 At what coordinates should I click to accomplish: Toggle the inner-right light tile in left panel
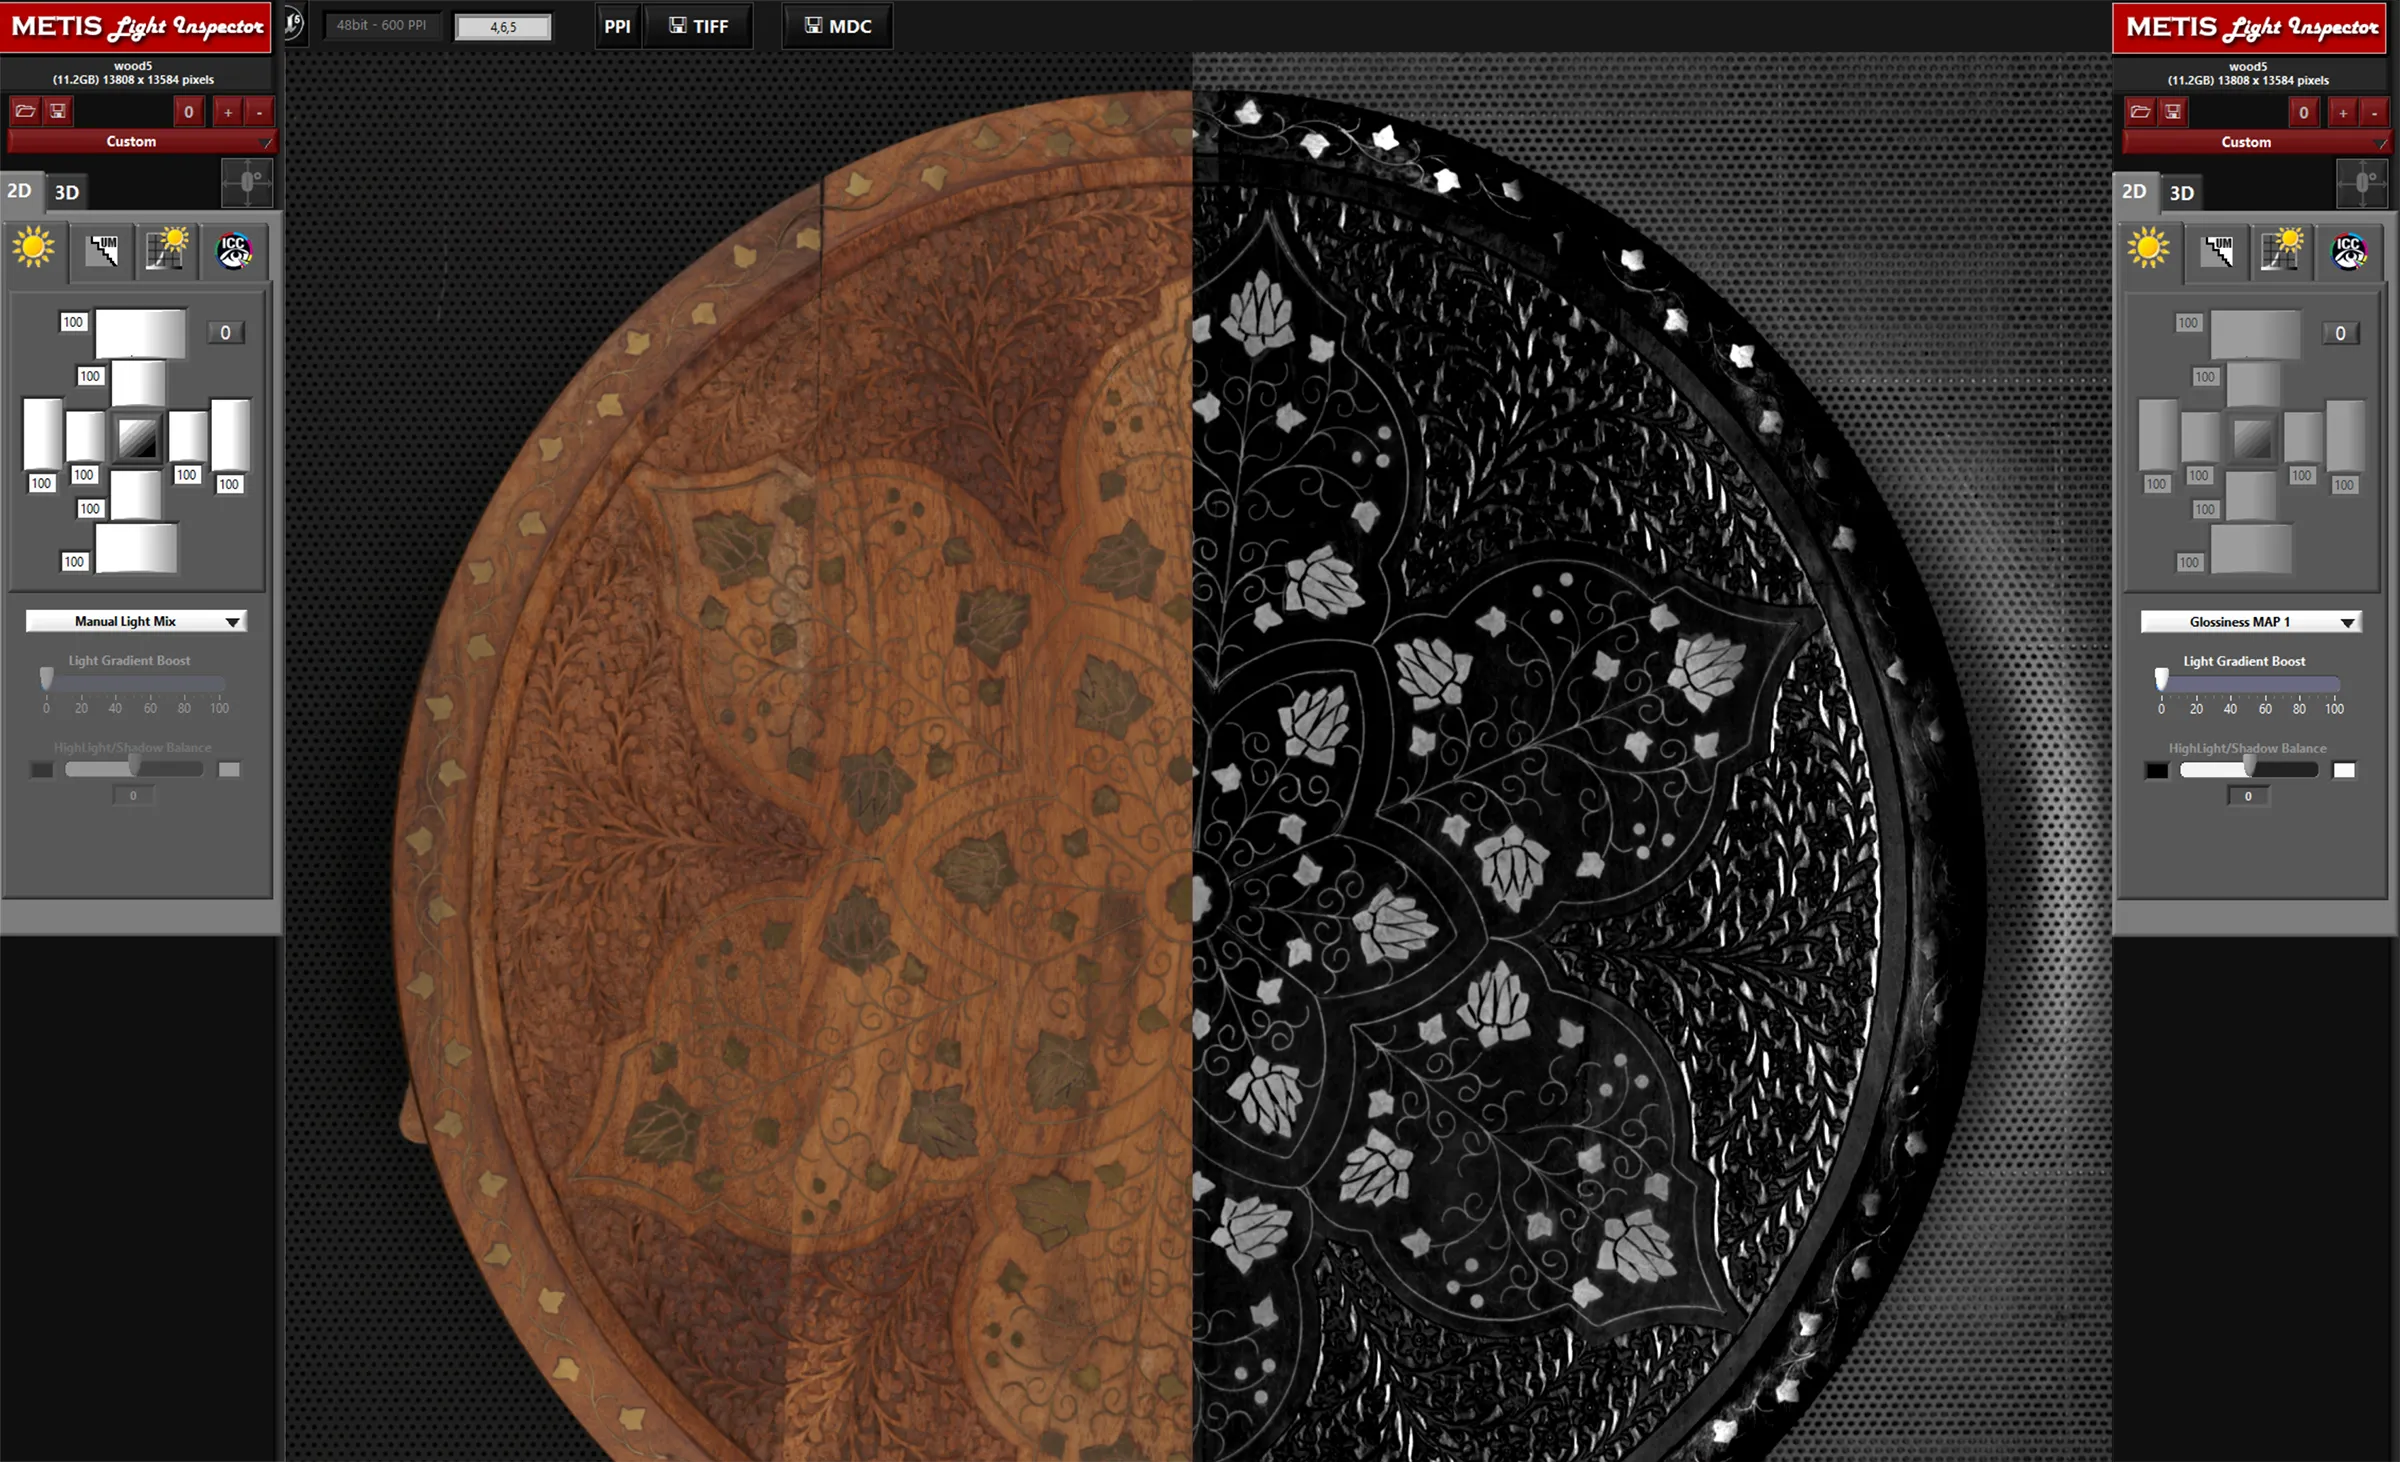click(188, 437)
